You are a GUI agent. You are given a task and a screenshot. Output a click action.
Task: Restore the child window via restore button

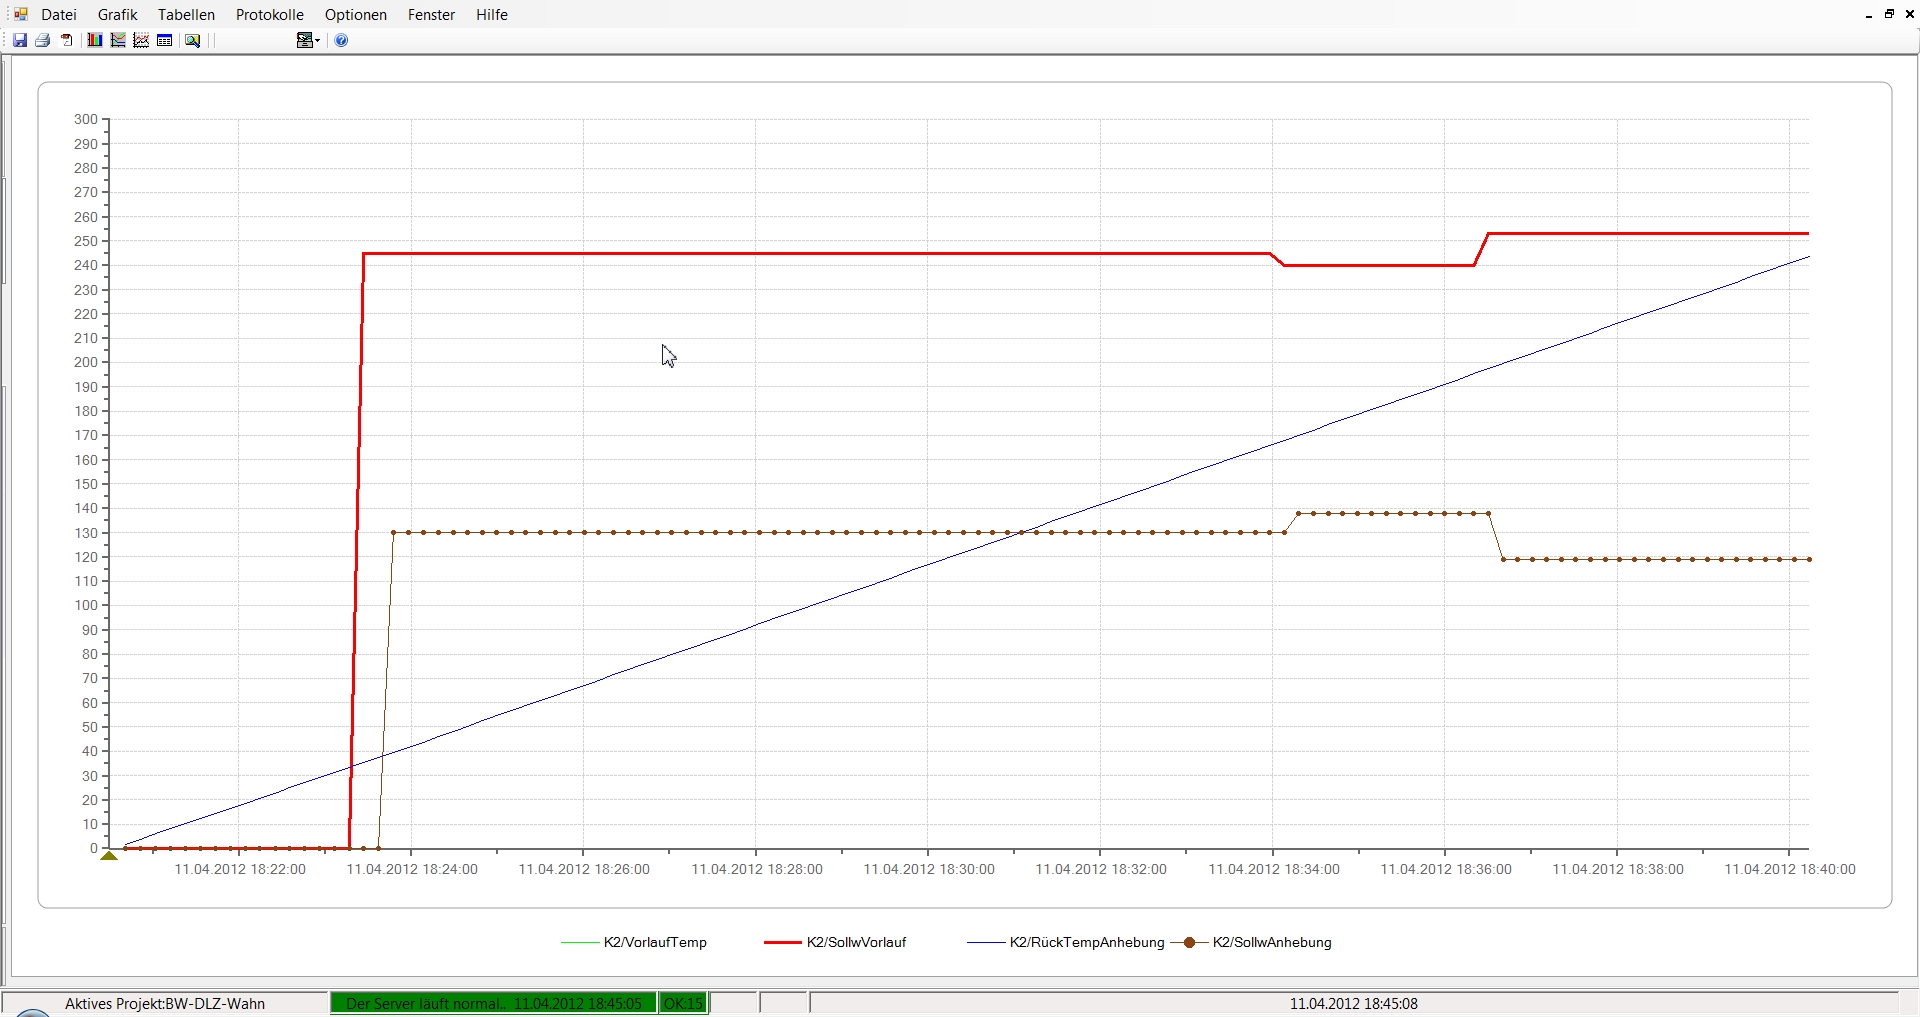point(1889,14)
